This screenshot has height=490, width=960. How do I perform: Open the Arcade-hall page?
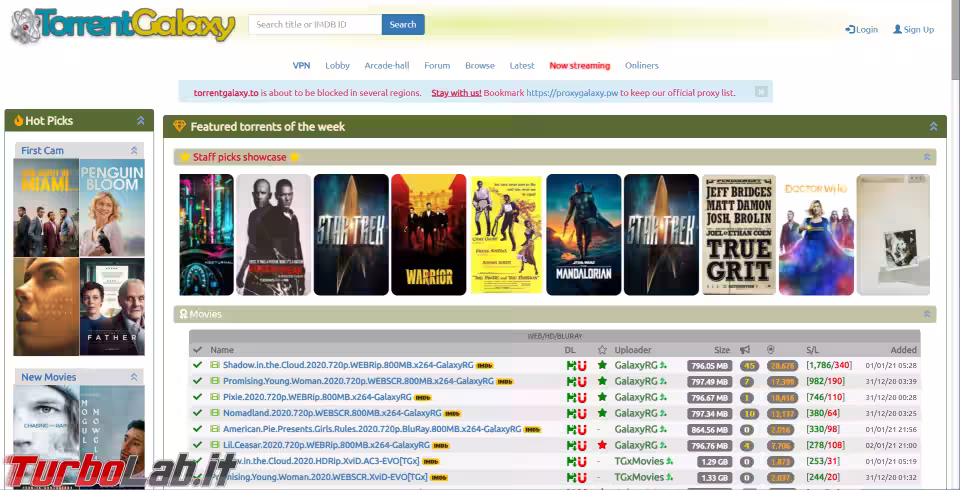pyautogui.click(x=387, y=66)
